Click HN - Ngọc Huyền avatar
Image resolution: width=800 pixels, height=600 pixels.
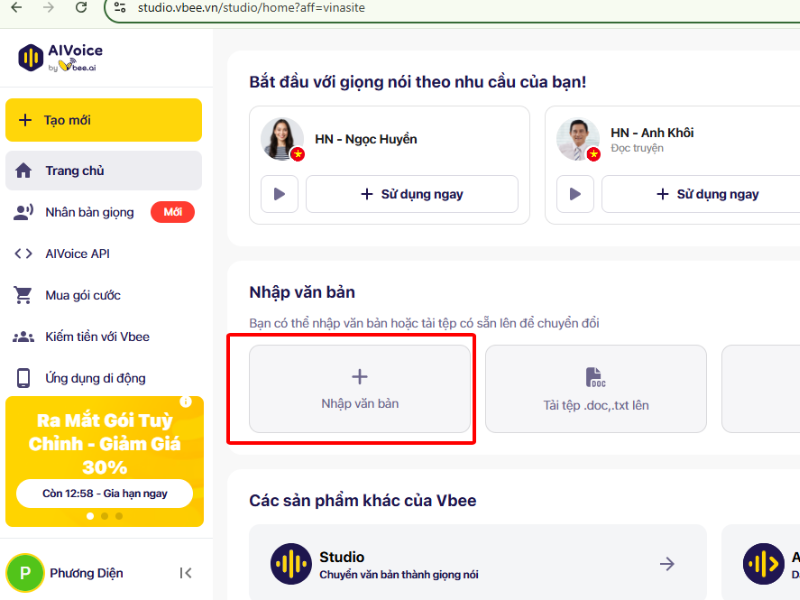(x=282, y=139)
